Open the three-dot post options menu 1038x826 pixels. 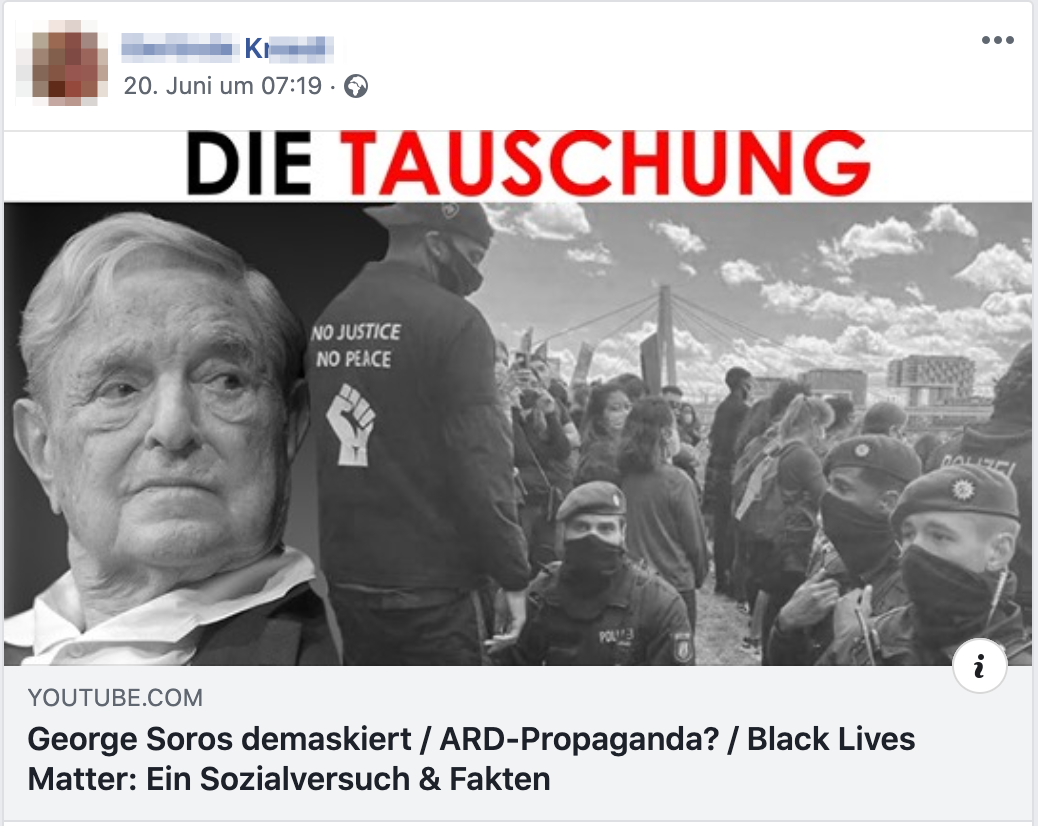(998, 40)
